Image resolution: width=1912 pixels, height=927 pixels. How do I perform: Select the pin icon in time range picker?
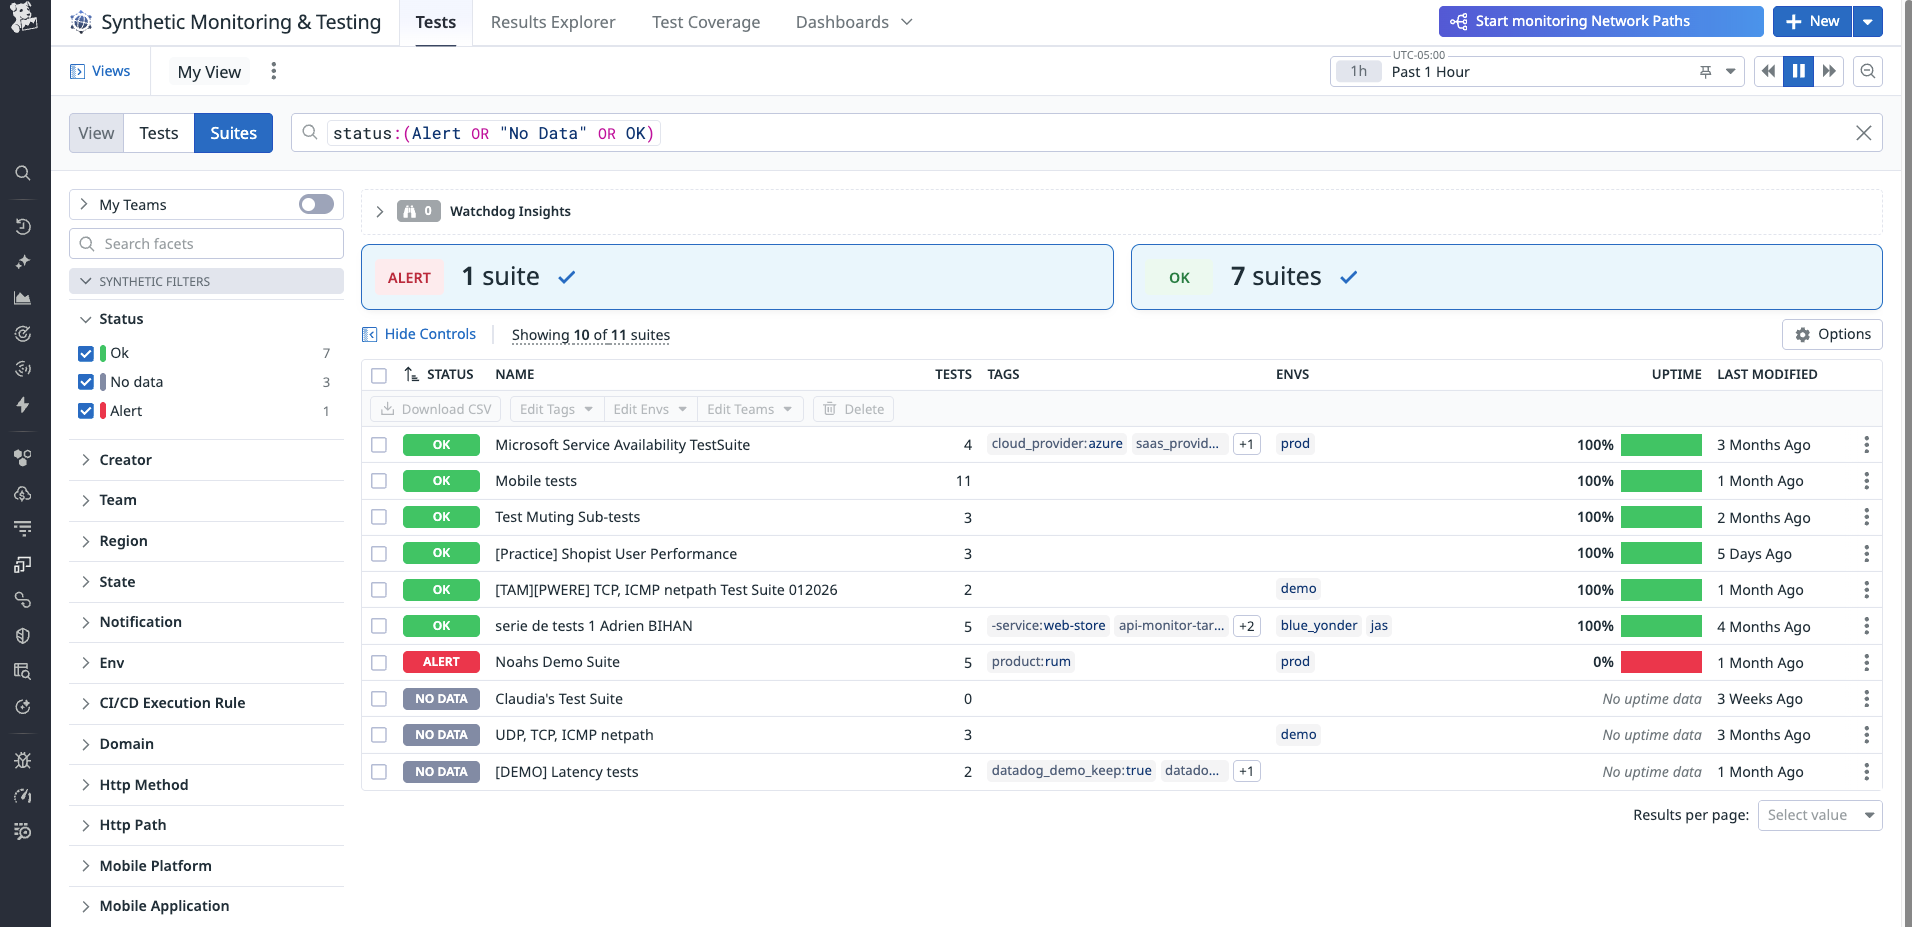click(1703, 71)
